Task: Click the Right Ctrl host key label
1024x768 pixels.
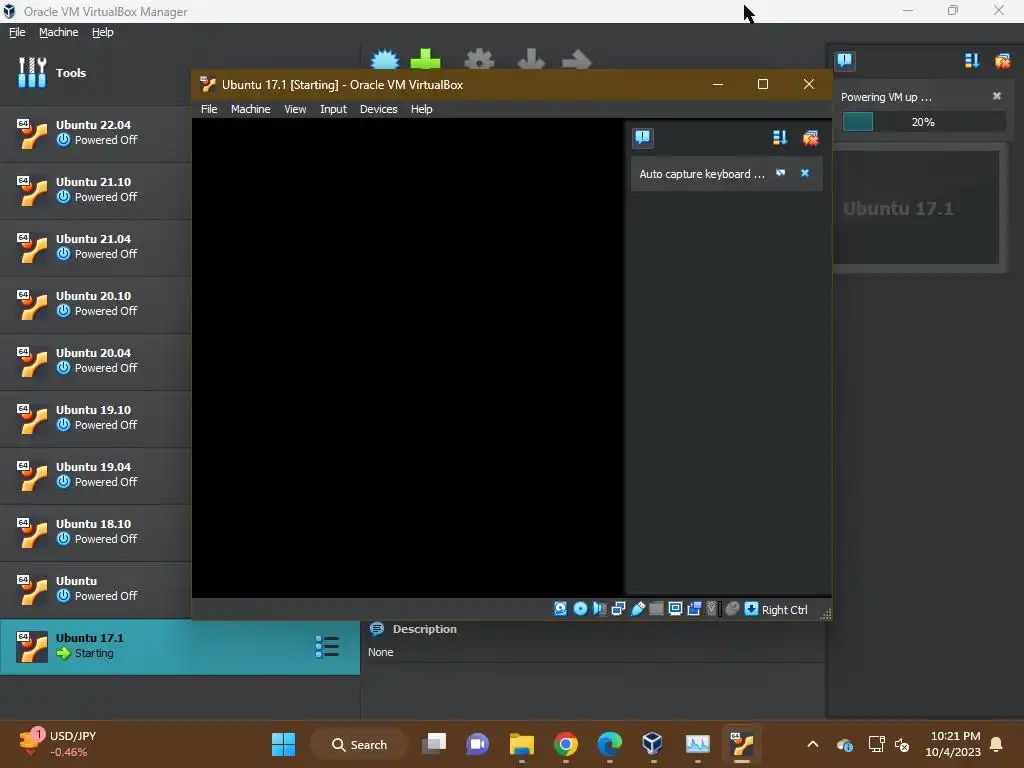Action: [784, 609]
